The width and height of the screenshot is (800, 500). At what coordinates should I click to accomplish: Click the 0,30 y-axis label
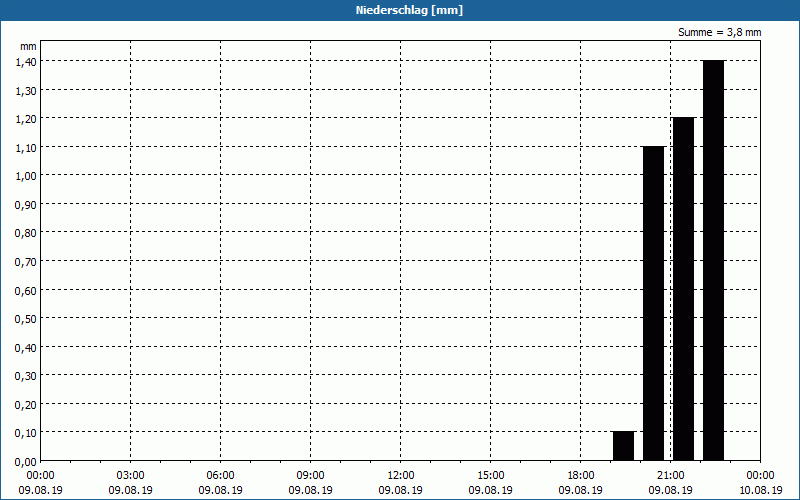[26, 376]
